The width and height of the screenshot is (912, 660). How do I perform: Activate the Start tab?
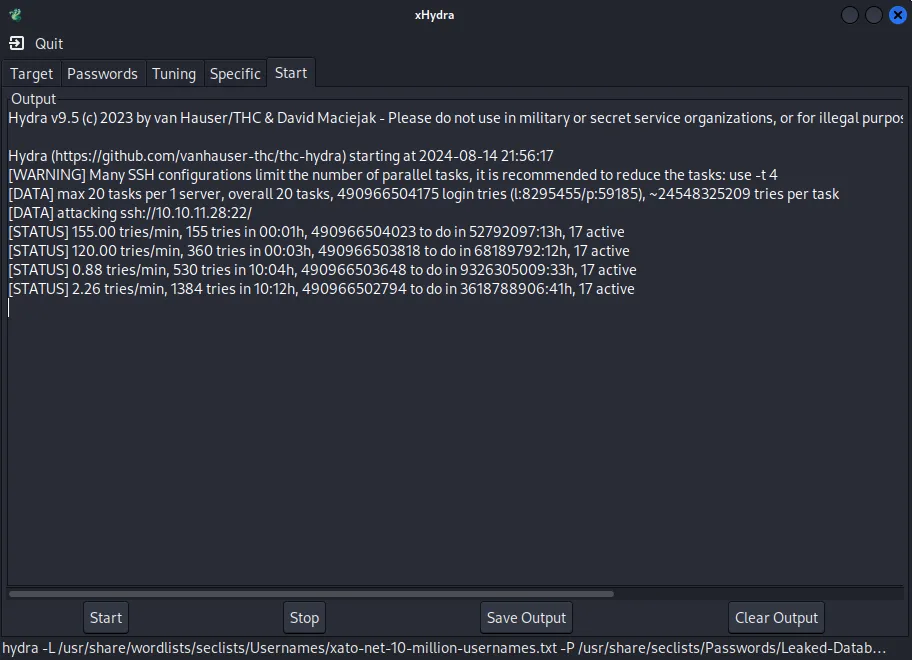[291, 73]
